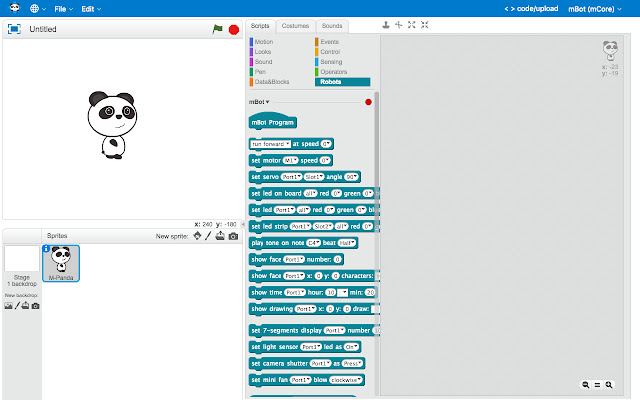
Task: Select the Operators block category
Action: click(x=331, y=72)
